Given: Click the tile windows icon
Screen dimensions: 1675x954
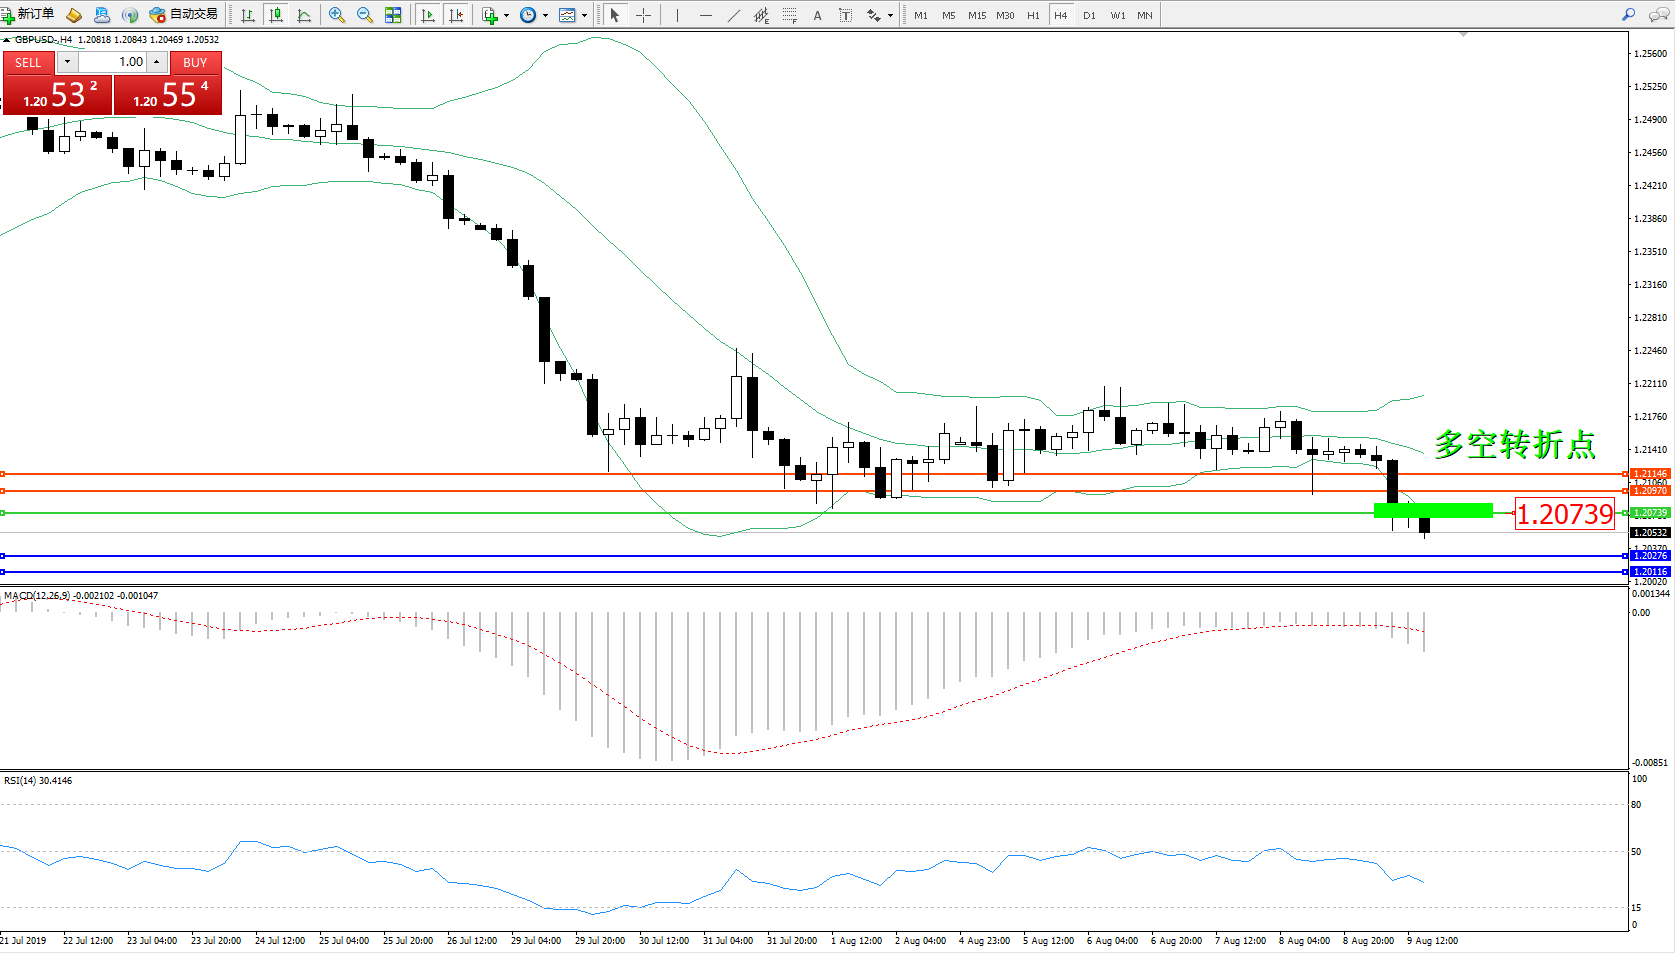Looking at the screenshot, I should click(x=393, y=15).
